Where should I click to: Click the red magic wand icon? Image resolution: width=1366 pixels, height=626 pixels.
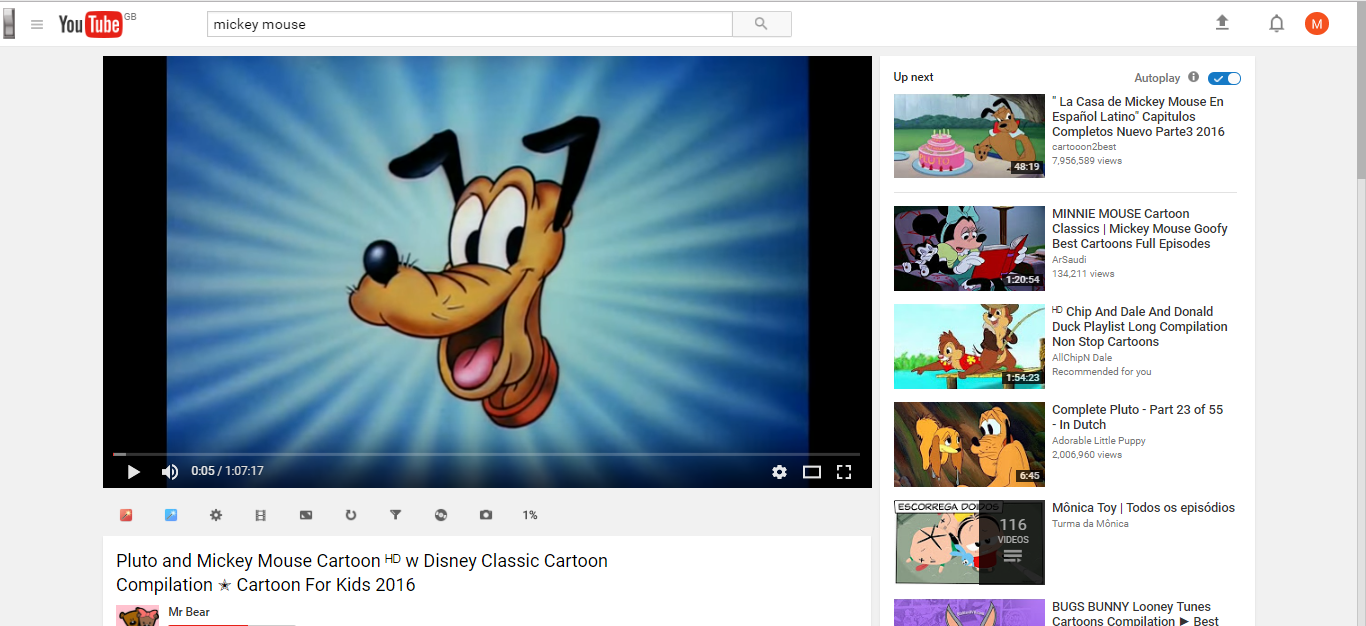coord(126,515)
